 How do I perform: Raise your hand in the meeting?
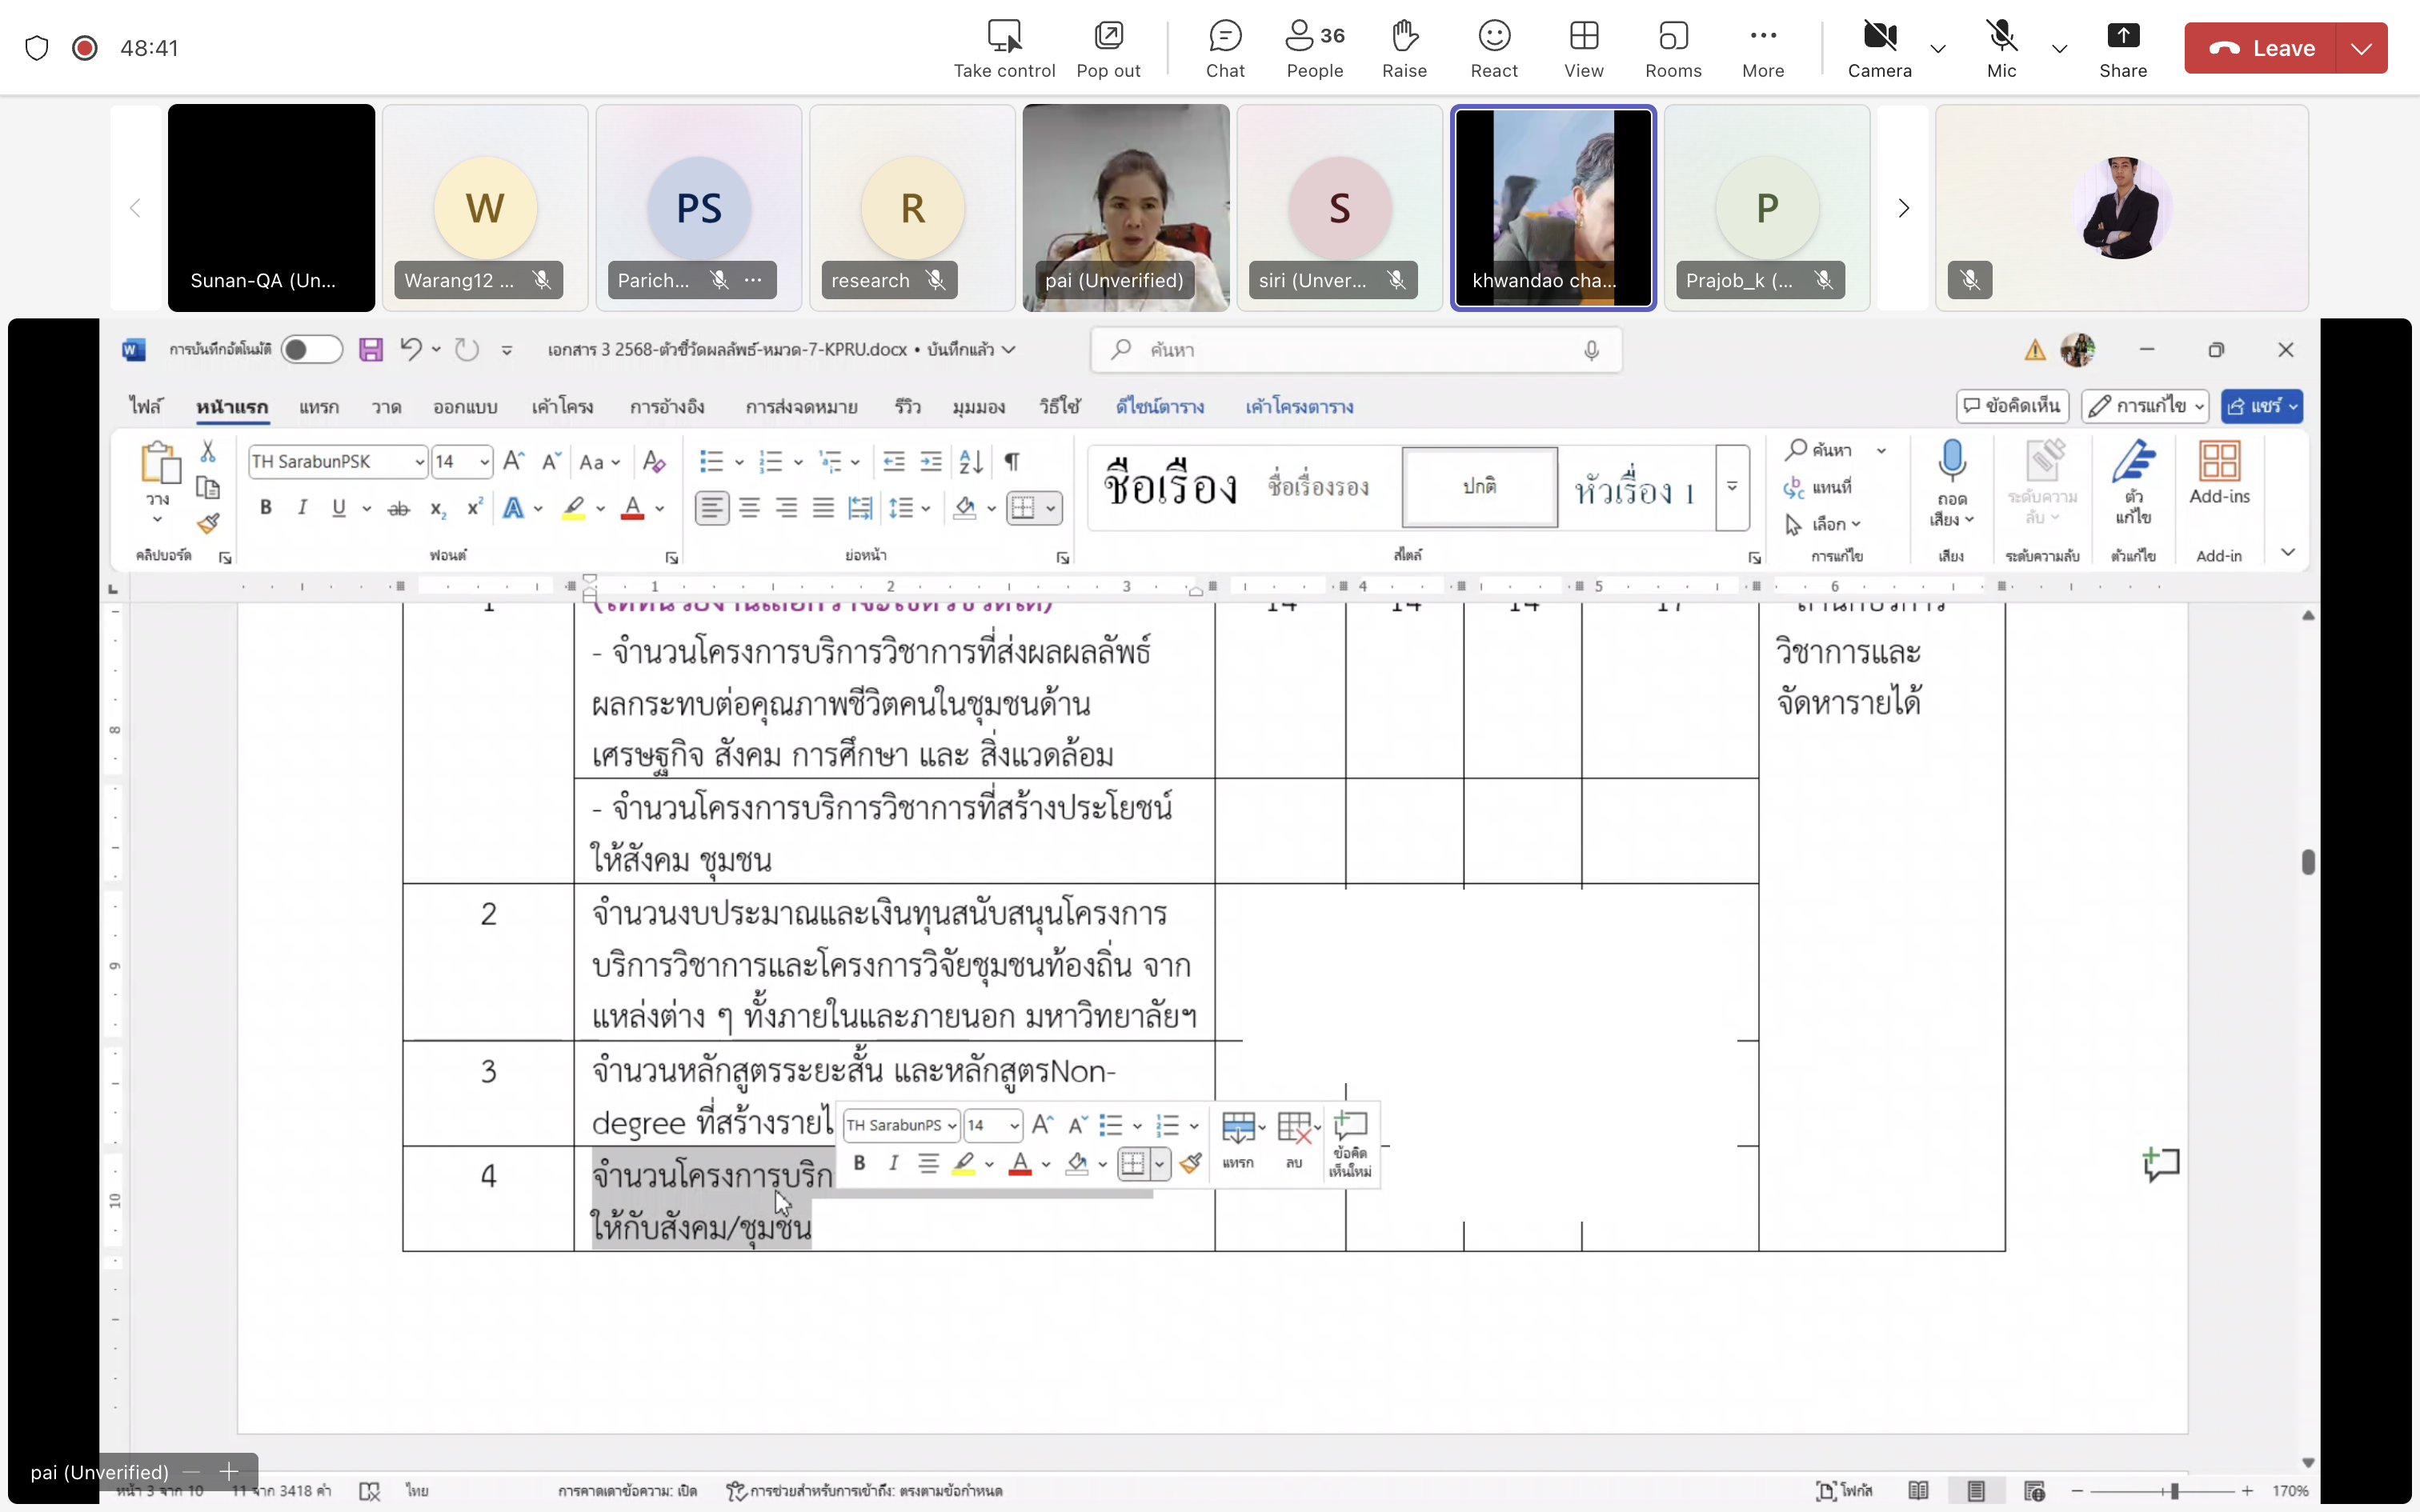(x=1404, y=49)
